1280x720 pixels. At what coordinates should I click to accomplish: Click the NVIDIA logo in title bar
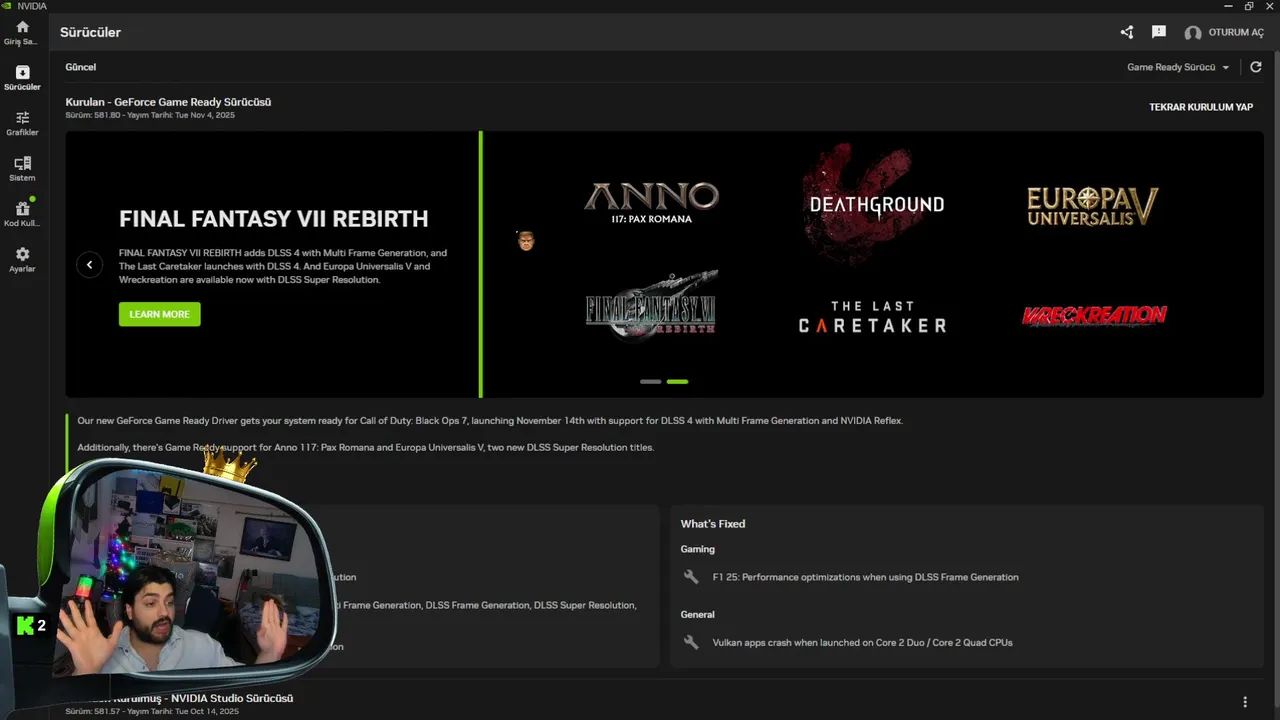pyautogui.click(x=8, y=6)
